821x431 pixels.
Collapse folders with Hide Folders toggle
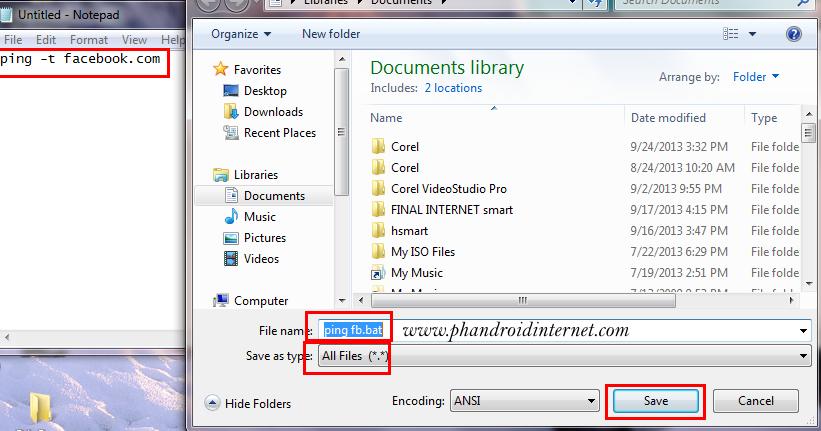click(x=248, y=404)
